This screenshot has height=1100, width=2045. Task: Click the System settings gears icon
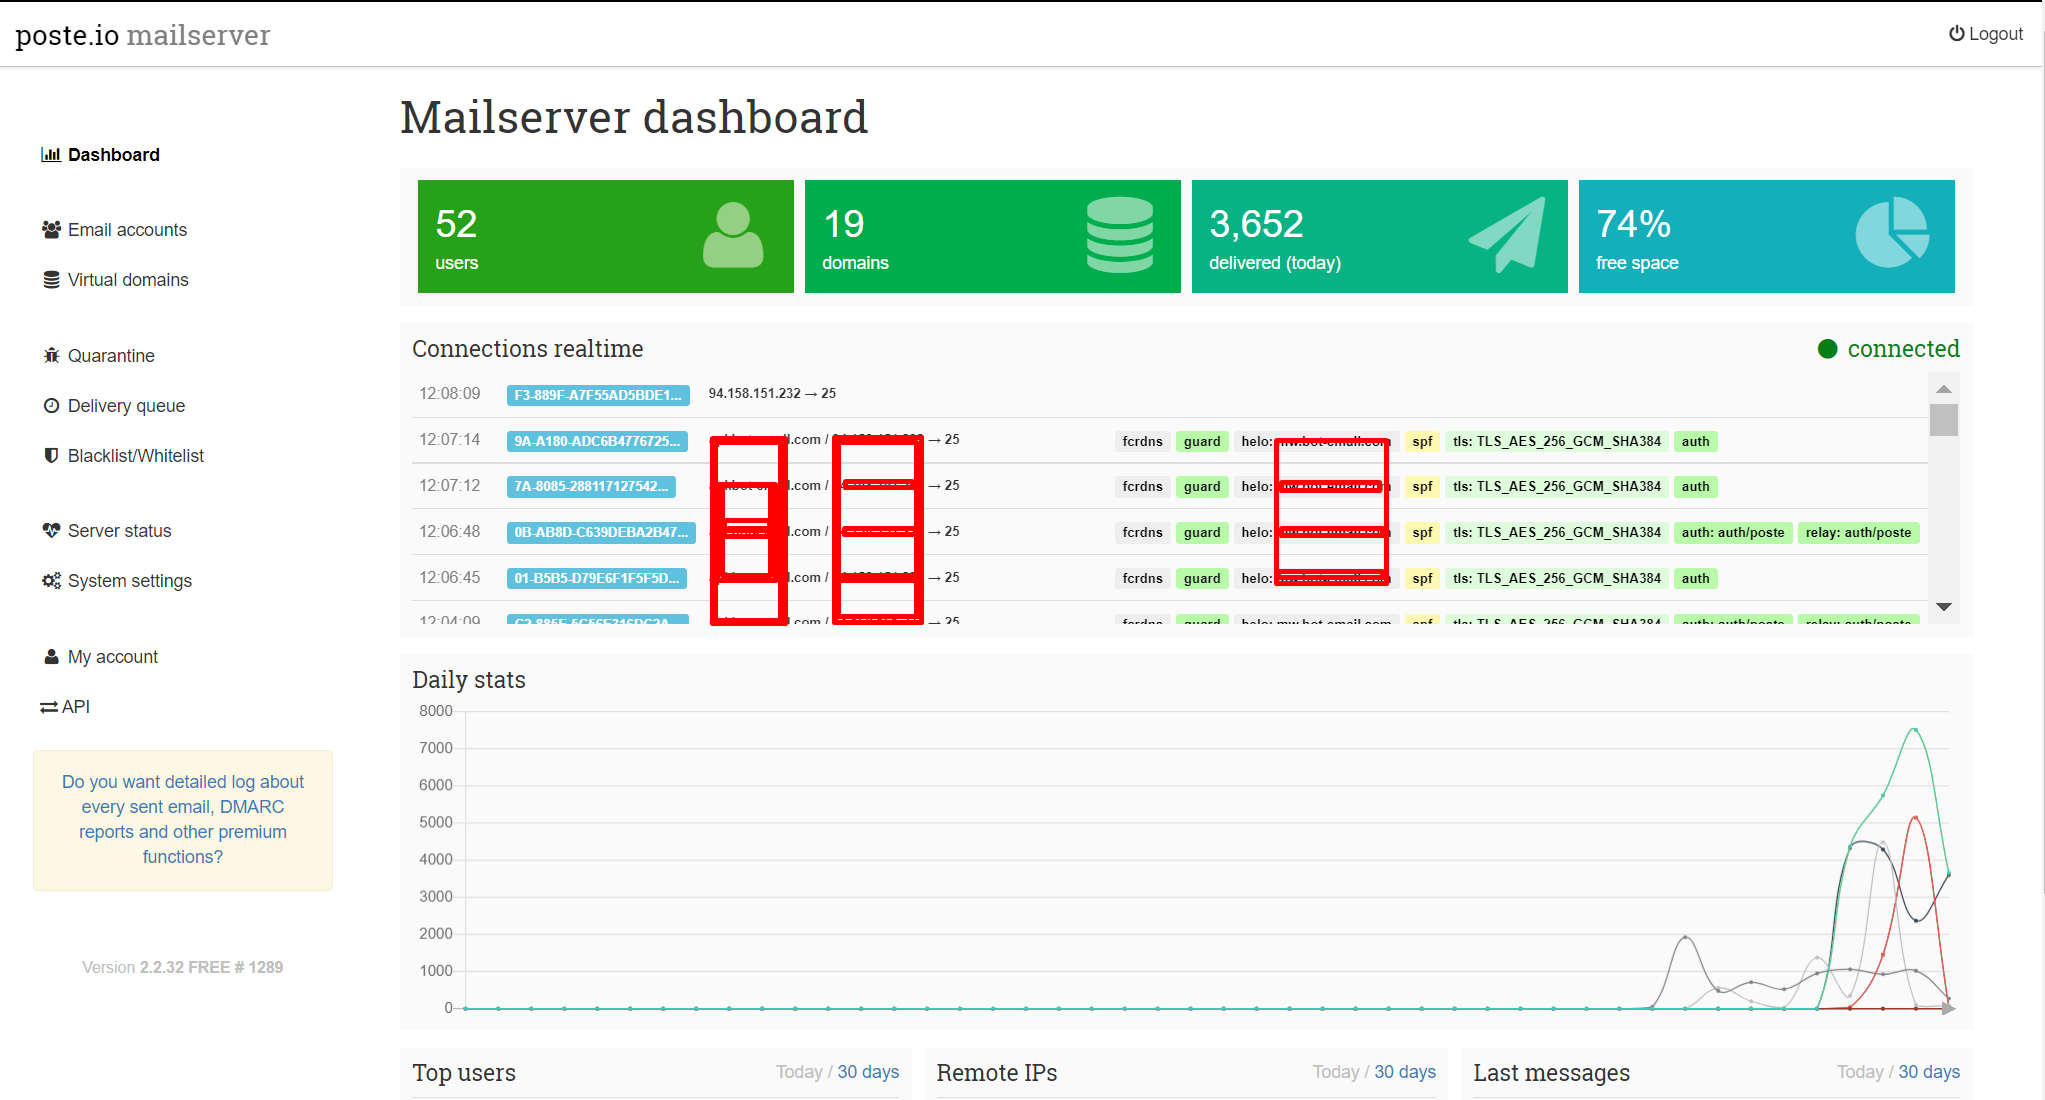point(51,581)
